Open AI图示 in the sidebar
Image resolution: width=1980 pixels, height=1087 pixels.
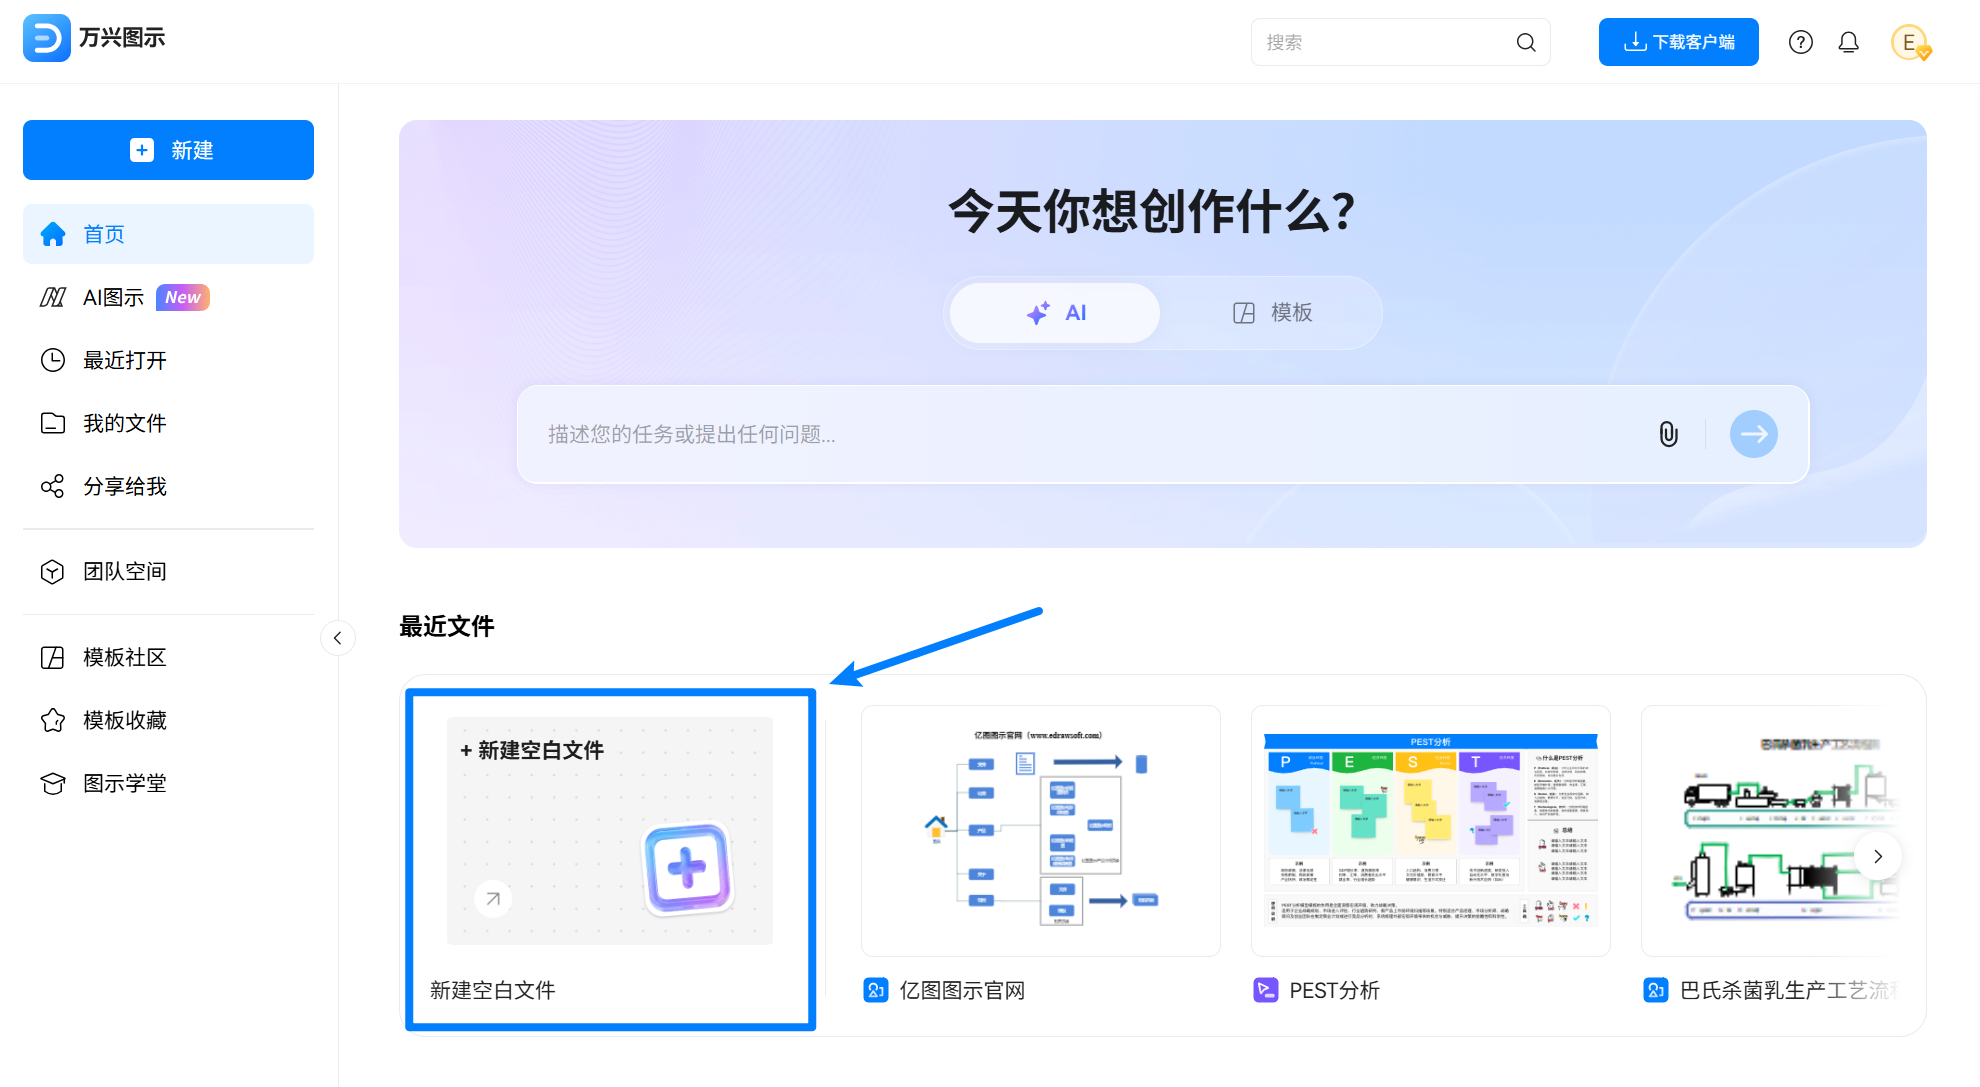coord(168,297)
